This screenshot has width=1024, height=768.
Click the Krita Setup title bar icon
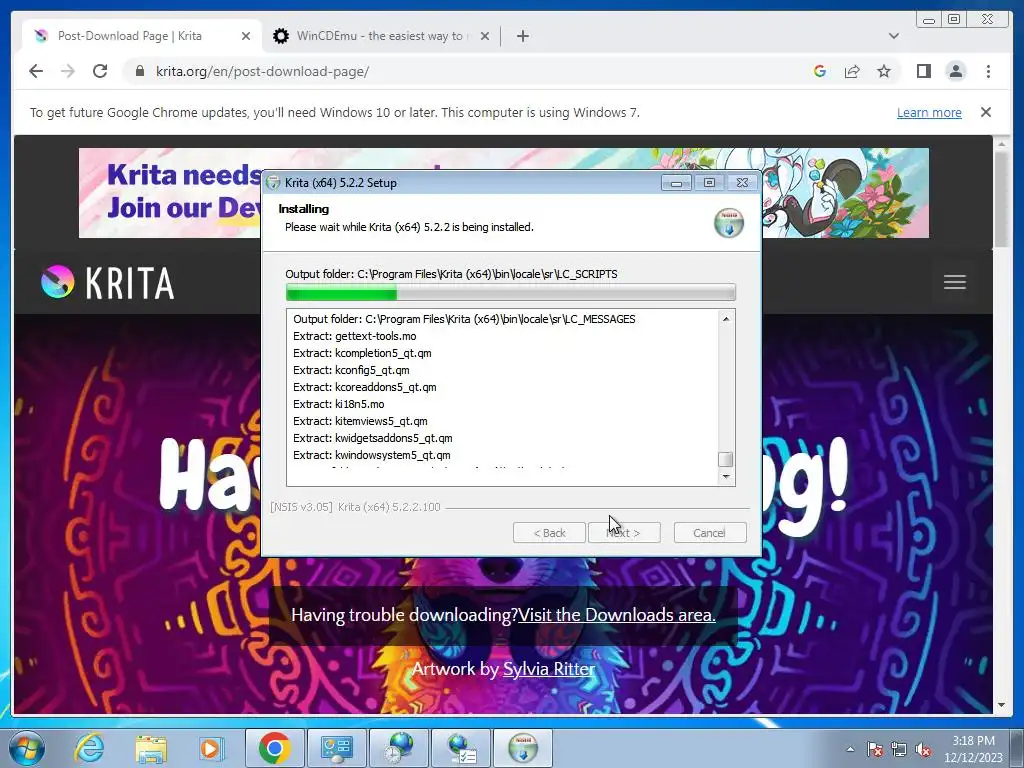274,183
